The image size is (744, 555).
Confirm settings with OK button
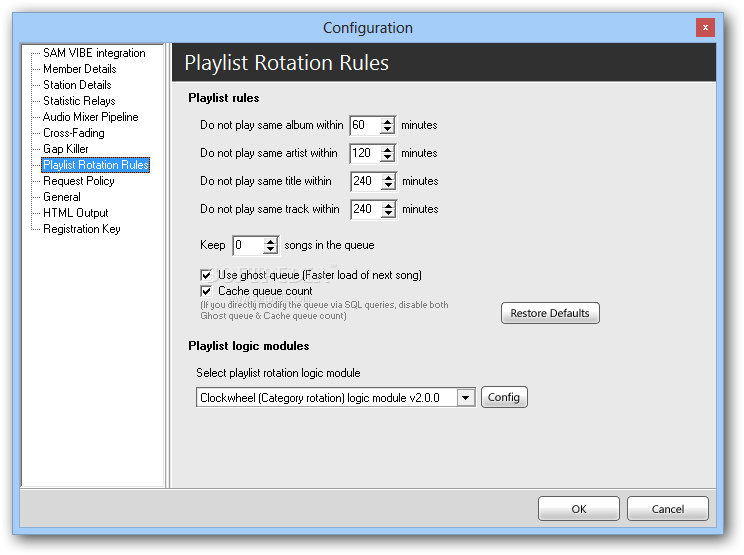tap(578, 509)
